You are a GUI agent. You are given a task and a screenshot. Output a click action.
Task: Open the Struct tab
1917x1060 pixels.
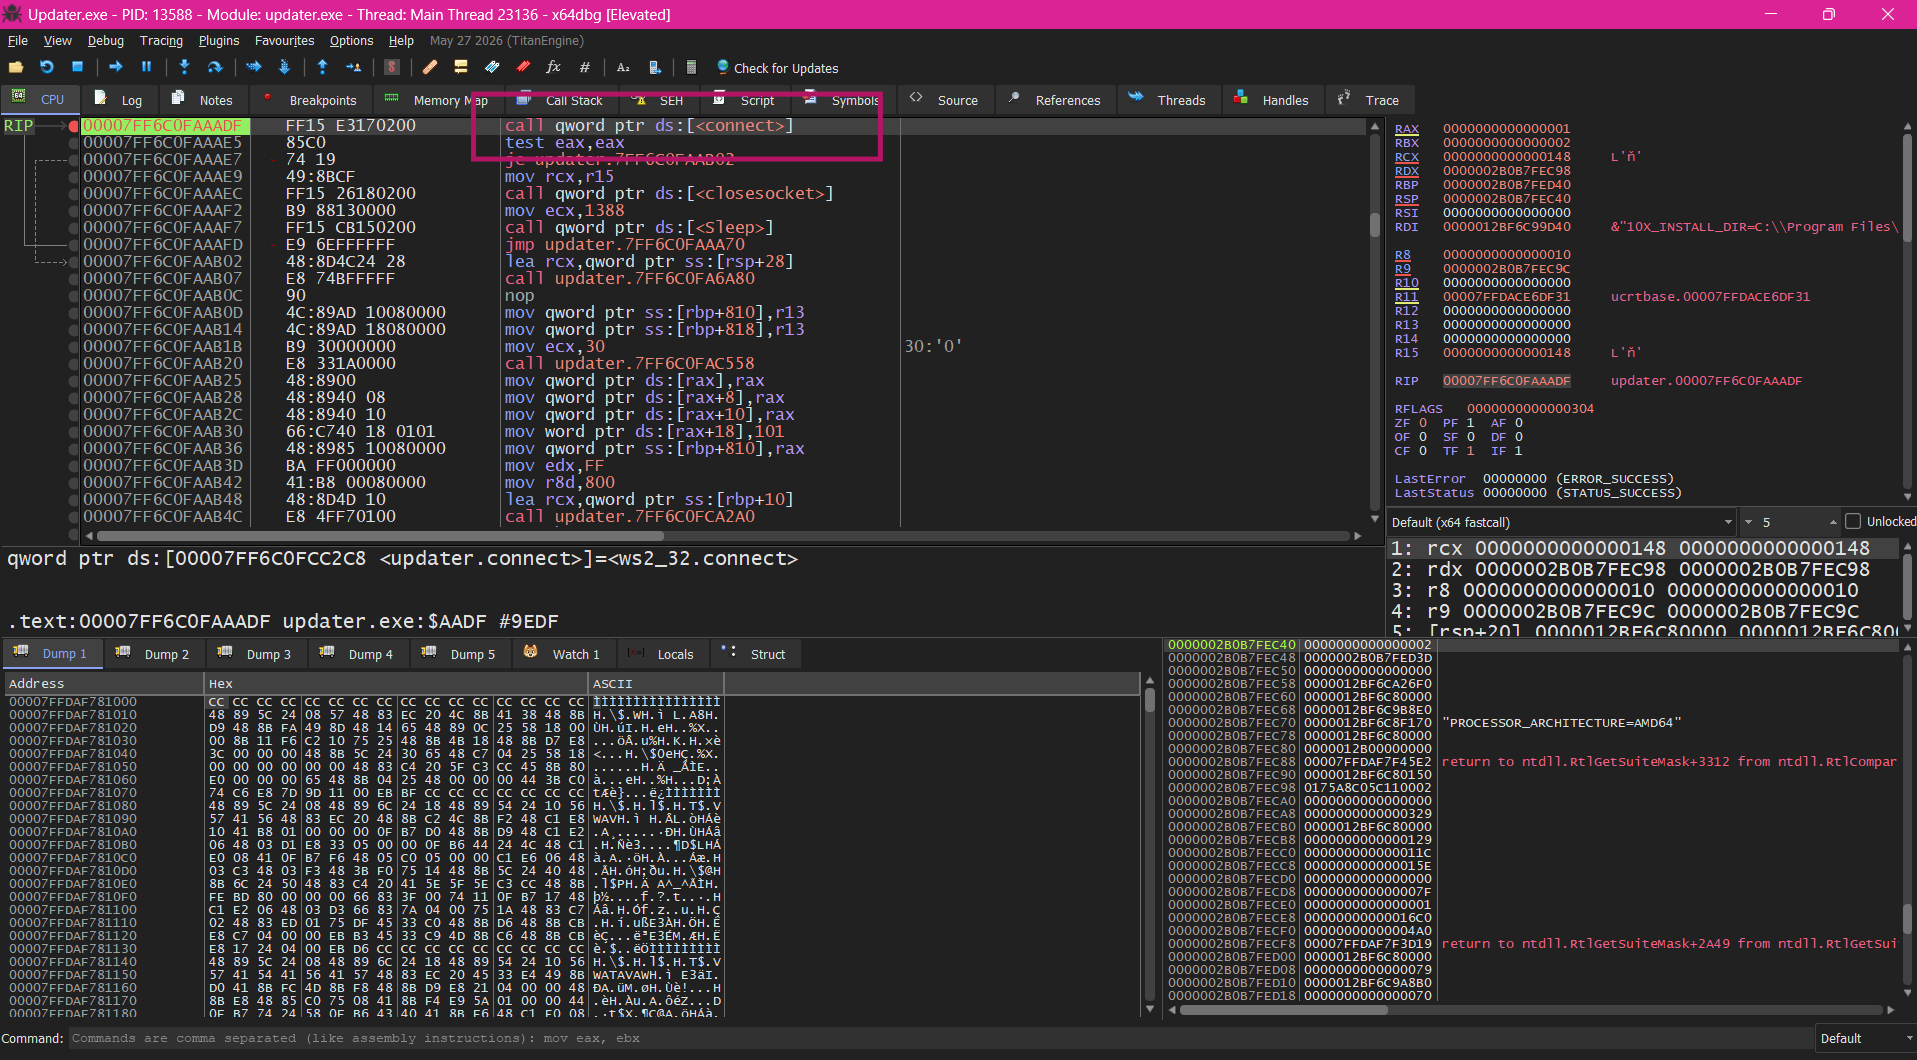point(754,654)
